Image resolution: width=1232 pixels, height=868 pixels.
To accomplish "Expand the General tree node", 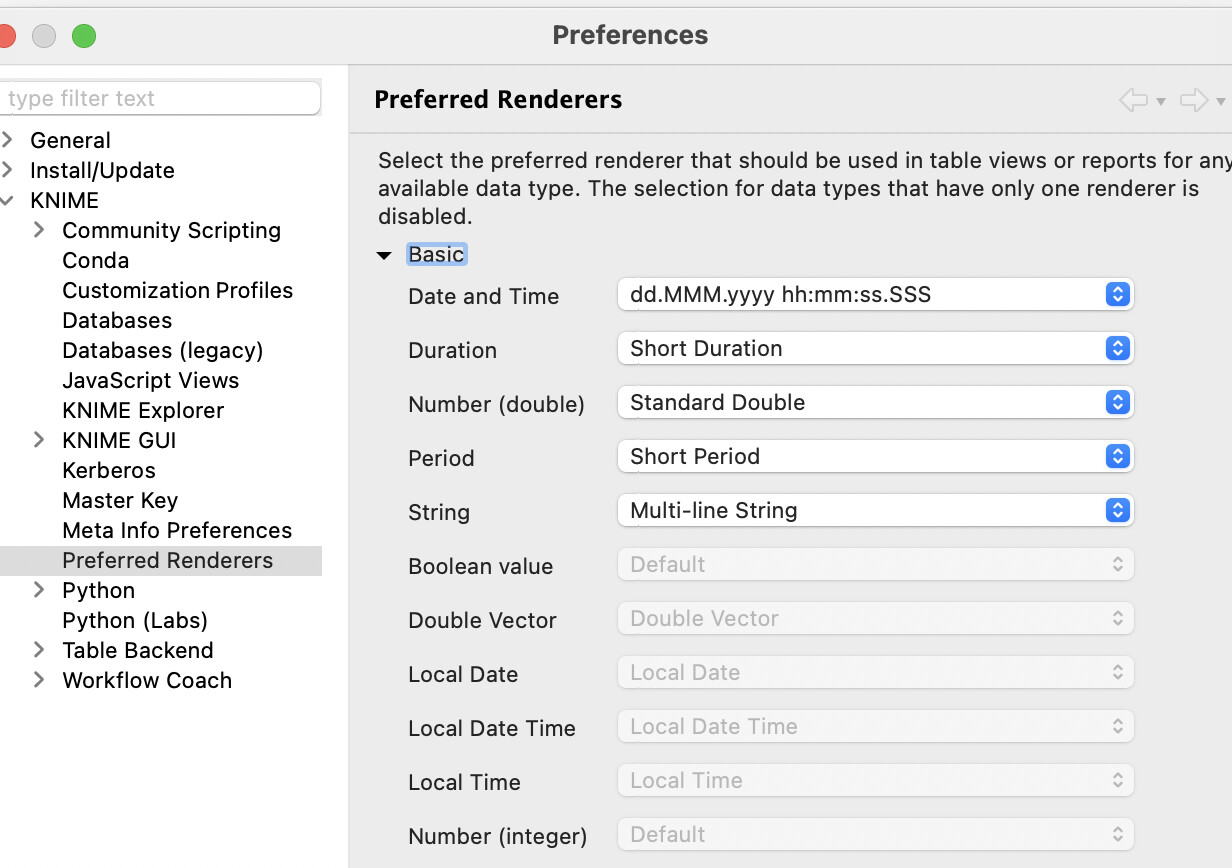I will pyautogui.click(x=8, y=140).
